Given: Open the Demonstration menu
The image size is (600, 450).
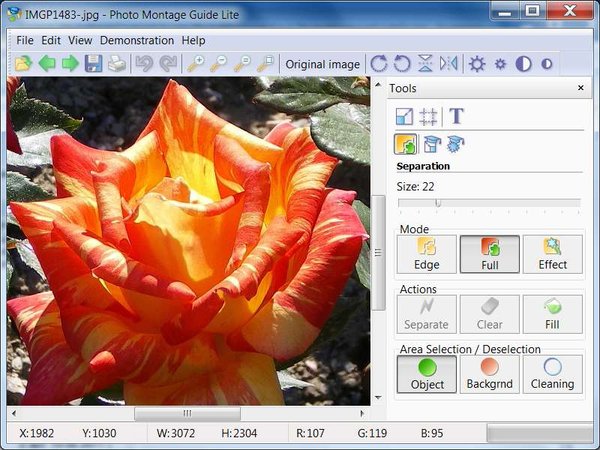Looking at the screenshot, I should [x=136, y=40].
